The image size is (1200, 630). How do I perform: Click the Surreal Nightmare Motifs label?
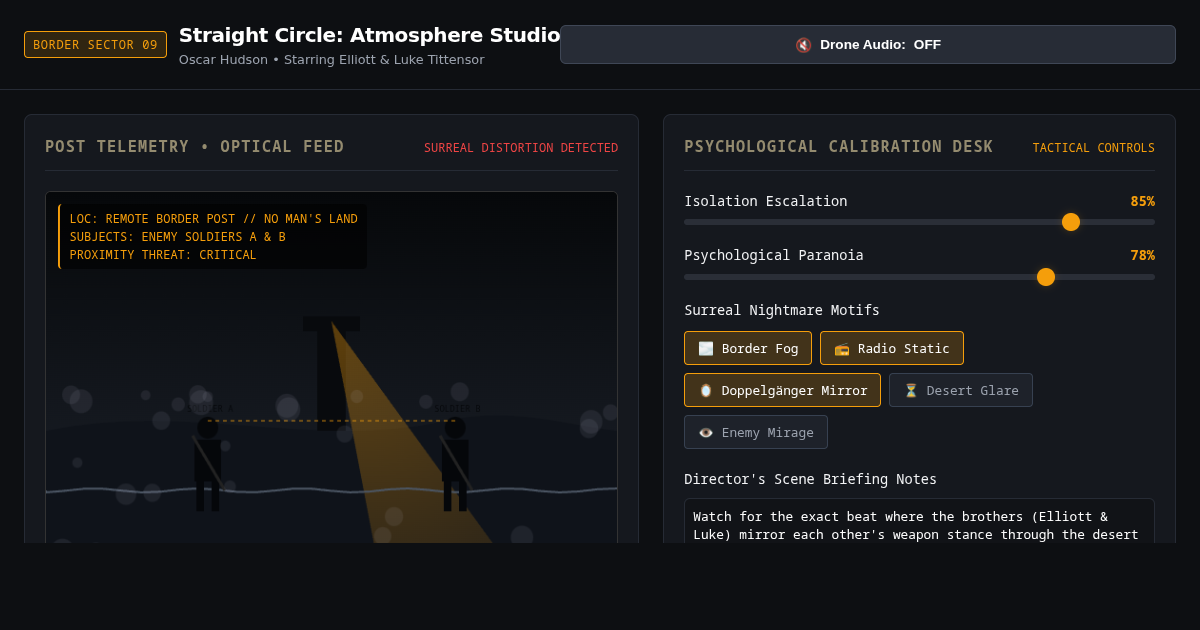coord(782,310)
